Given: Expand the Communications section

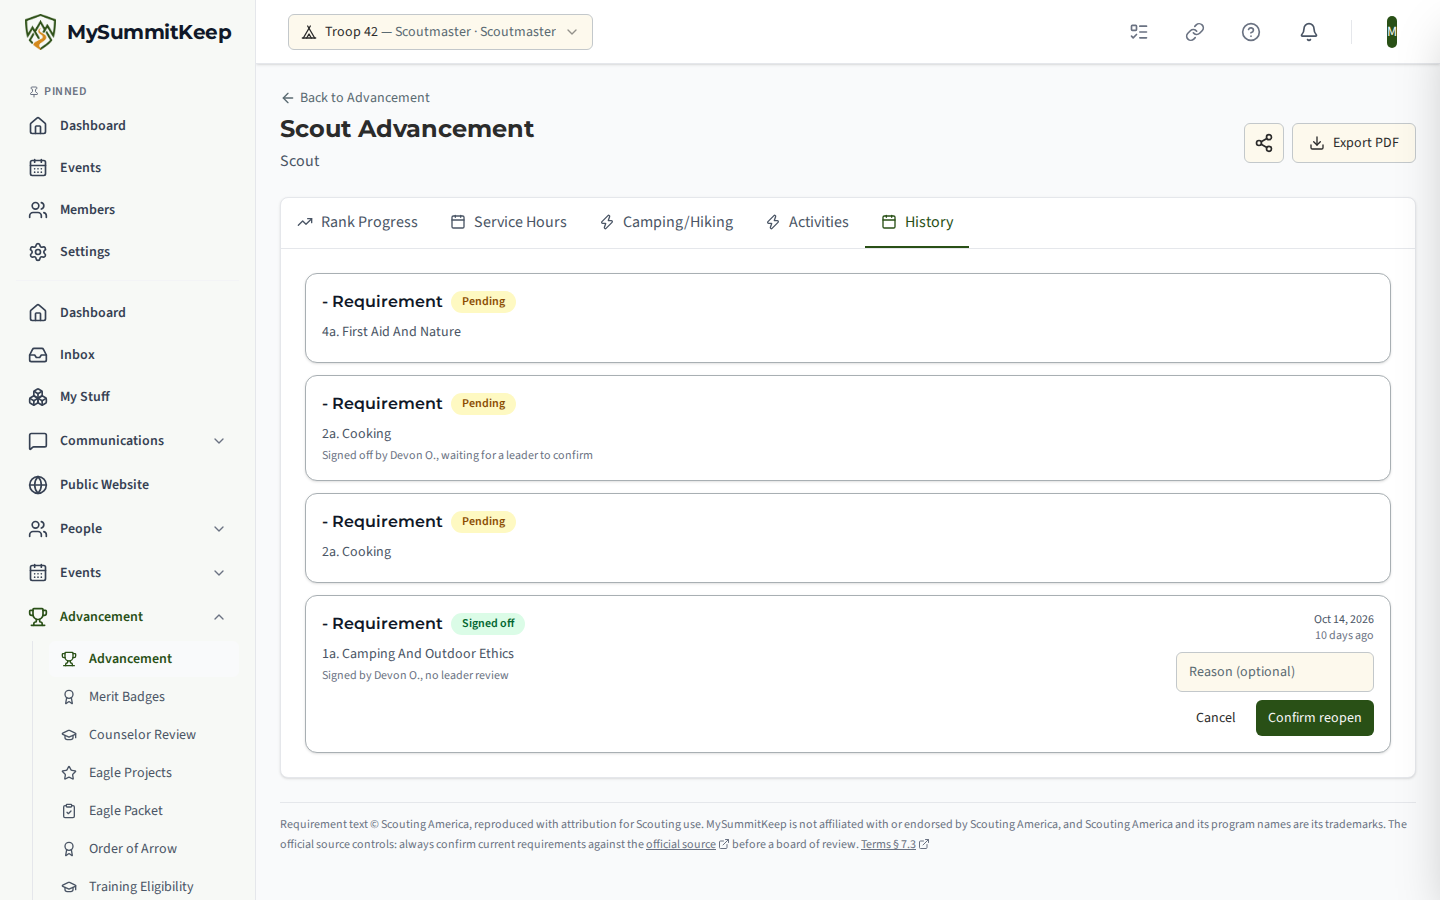Looking at the screenshot, I should click(128, 441).
